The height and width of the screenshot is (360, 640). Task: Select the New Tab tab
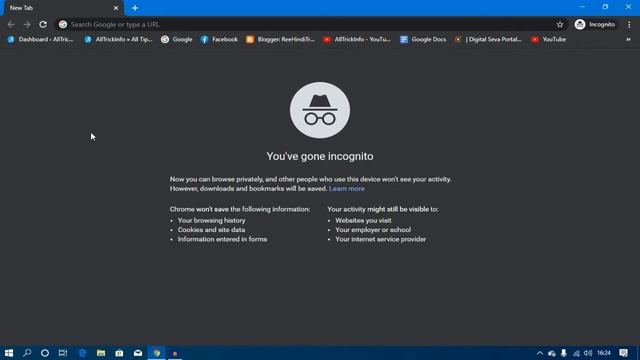click(62, 8)
